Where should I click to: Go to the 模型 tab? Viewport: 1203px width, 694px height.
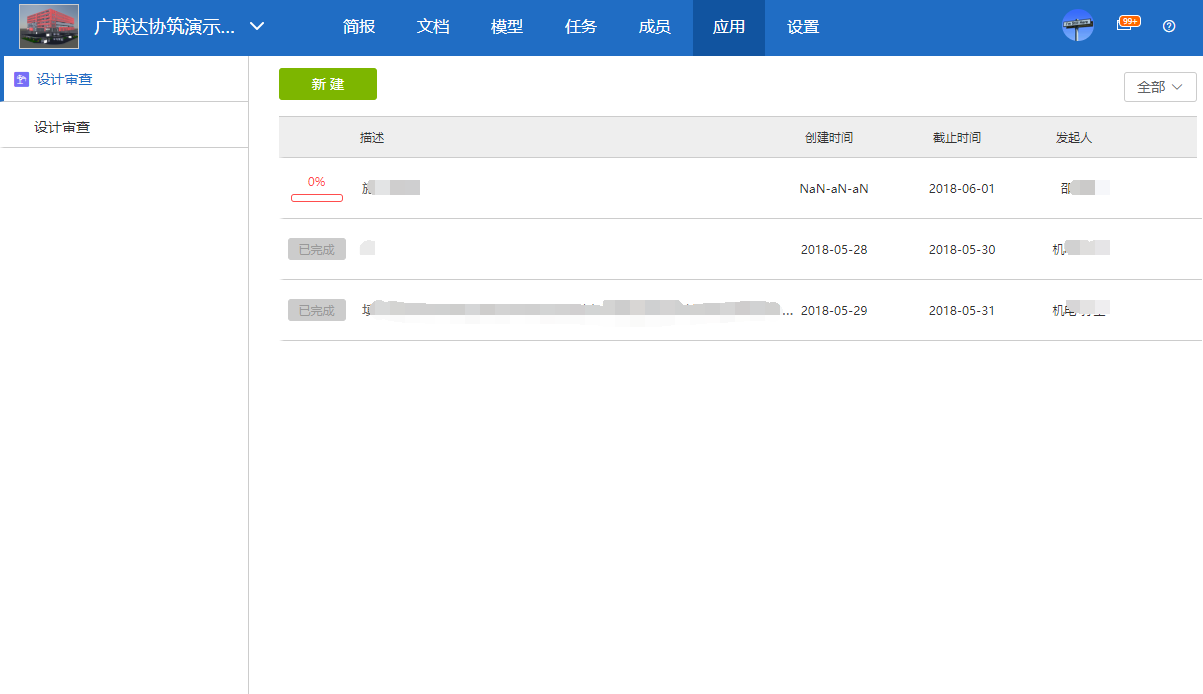point(507,27)
